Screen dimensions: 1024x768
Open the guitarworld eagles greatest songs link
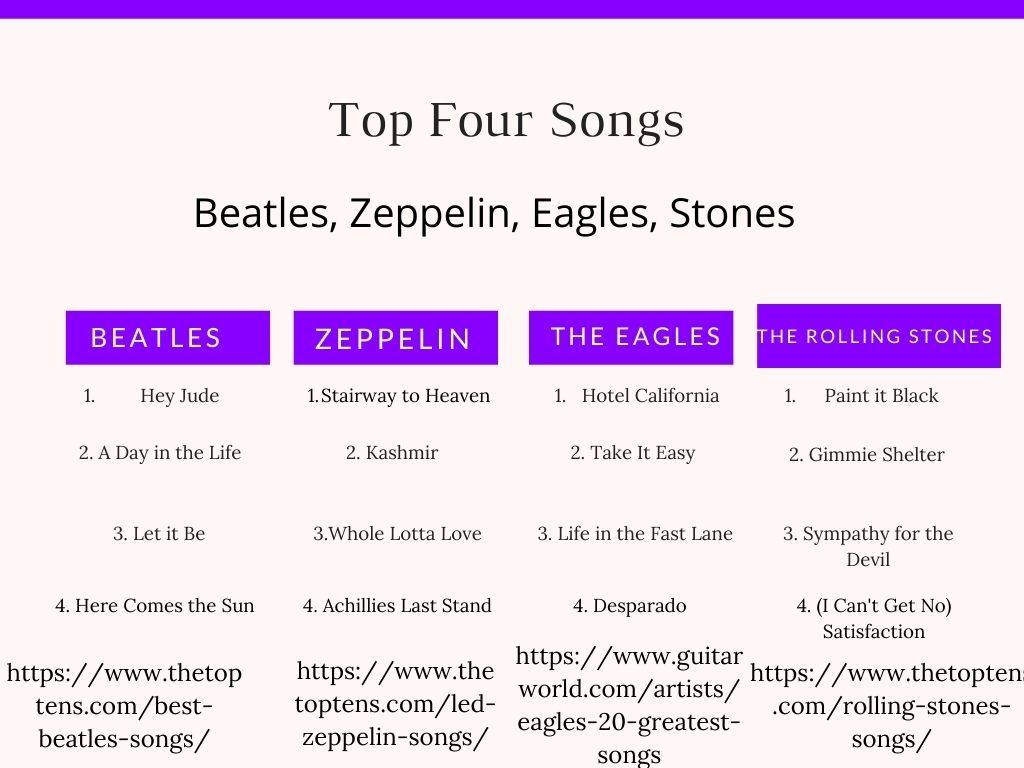[629, 704]
